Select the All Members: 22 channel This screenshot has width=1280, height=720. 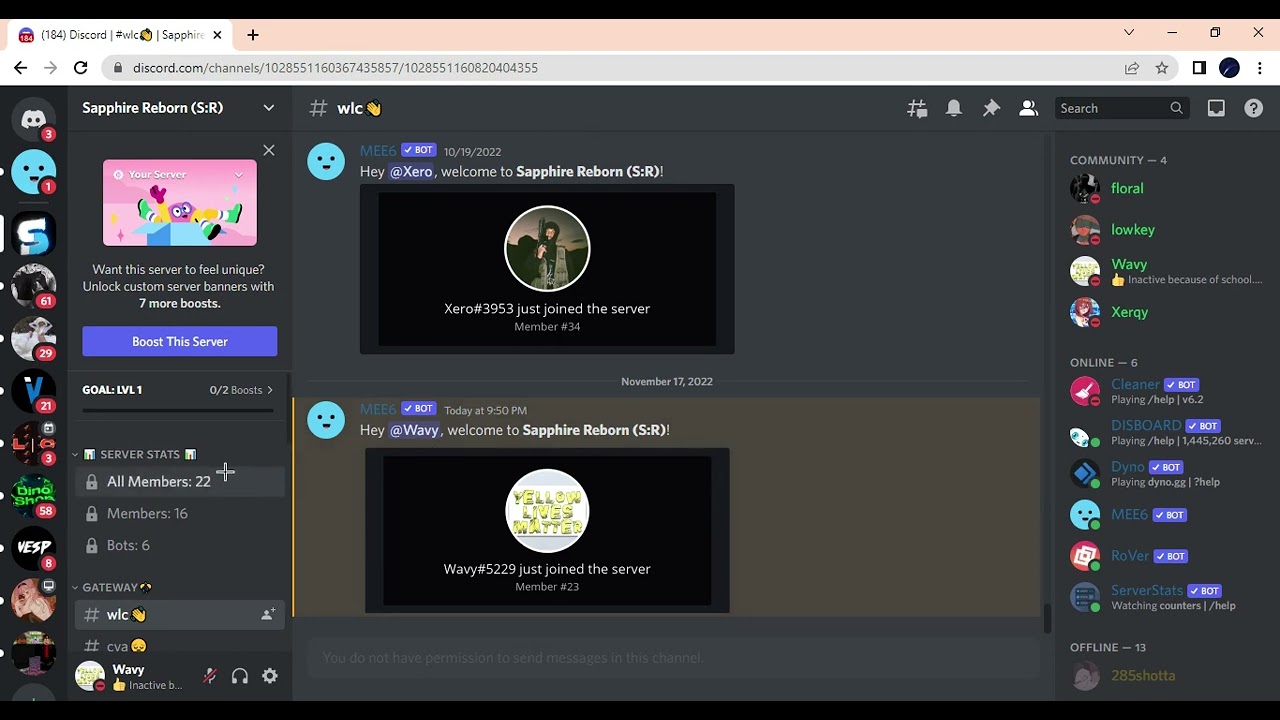(x=180, y=482)
